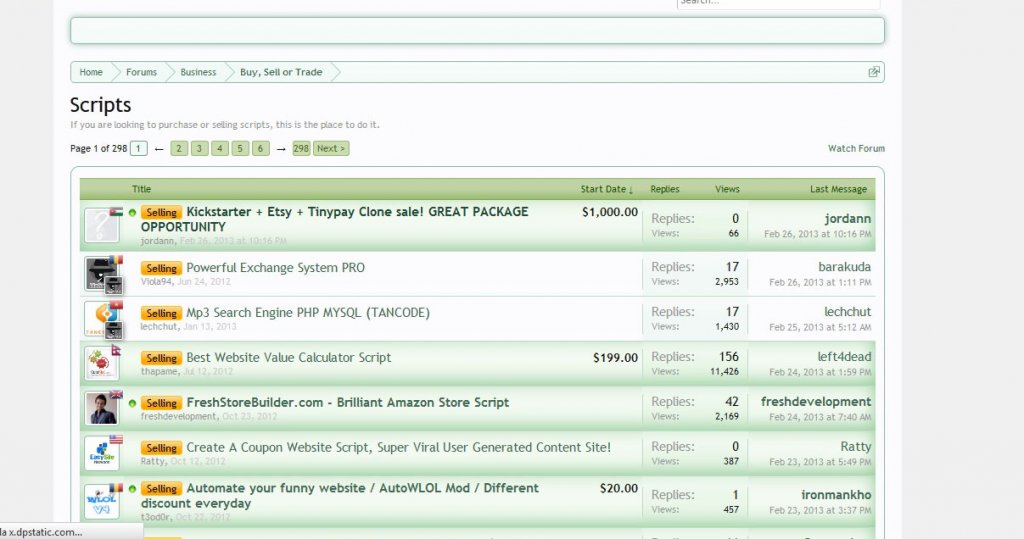Sort thread list by Replies column
1024x539 pixels.
pos(664,189)
